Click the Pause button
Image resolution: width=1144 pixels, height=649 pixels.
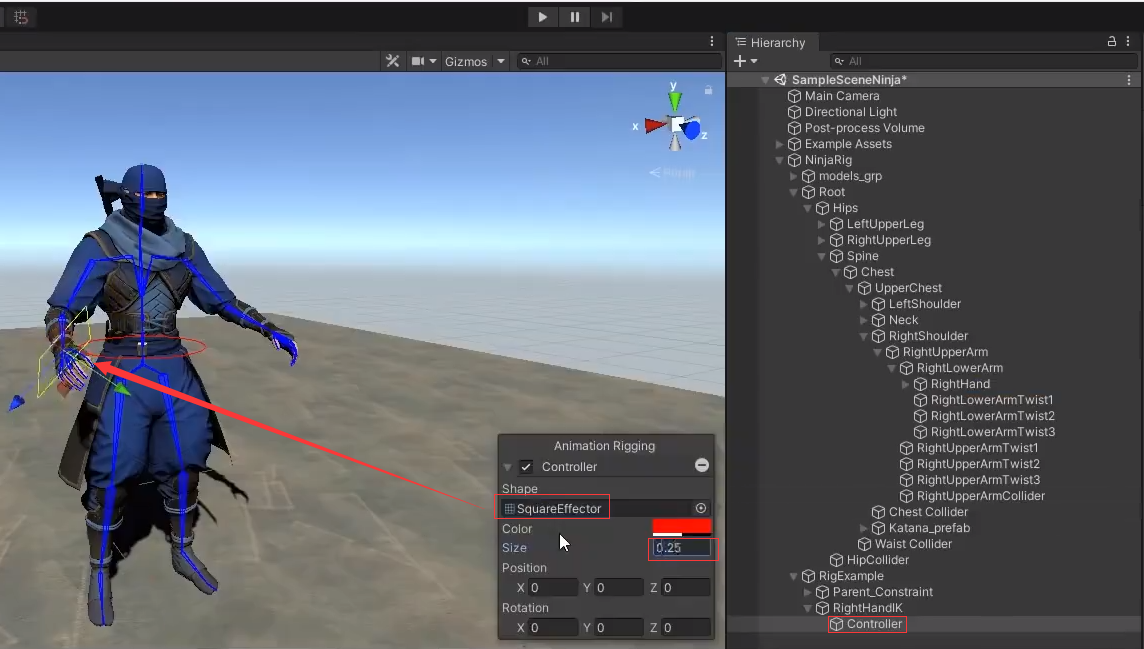pyautogui.click(x=575, y=17)
